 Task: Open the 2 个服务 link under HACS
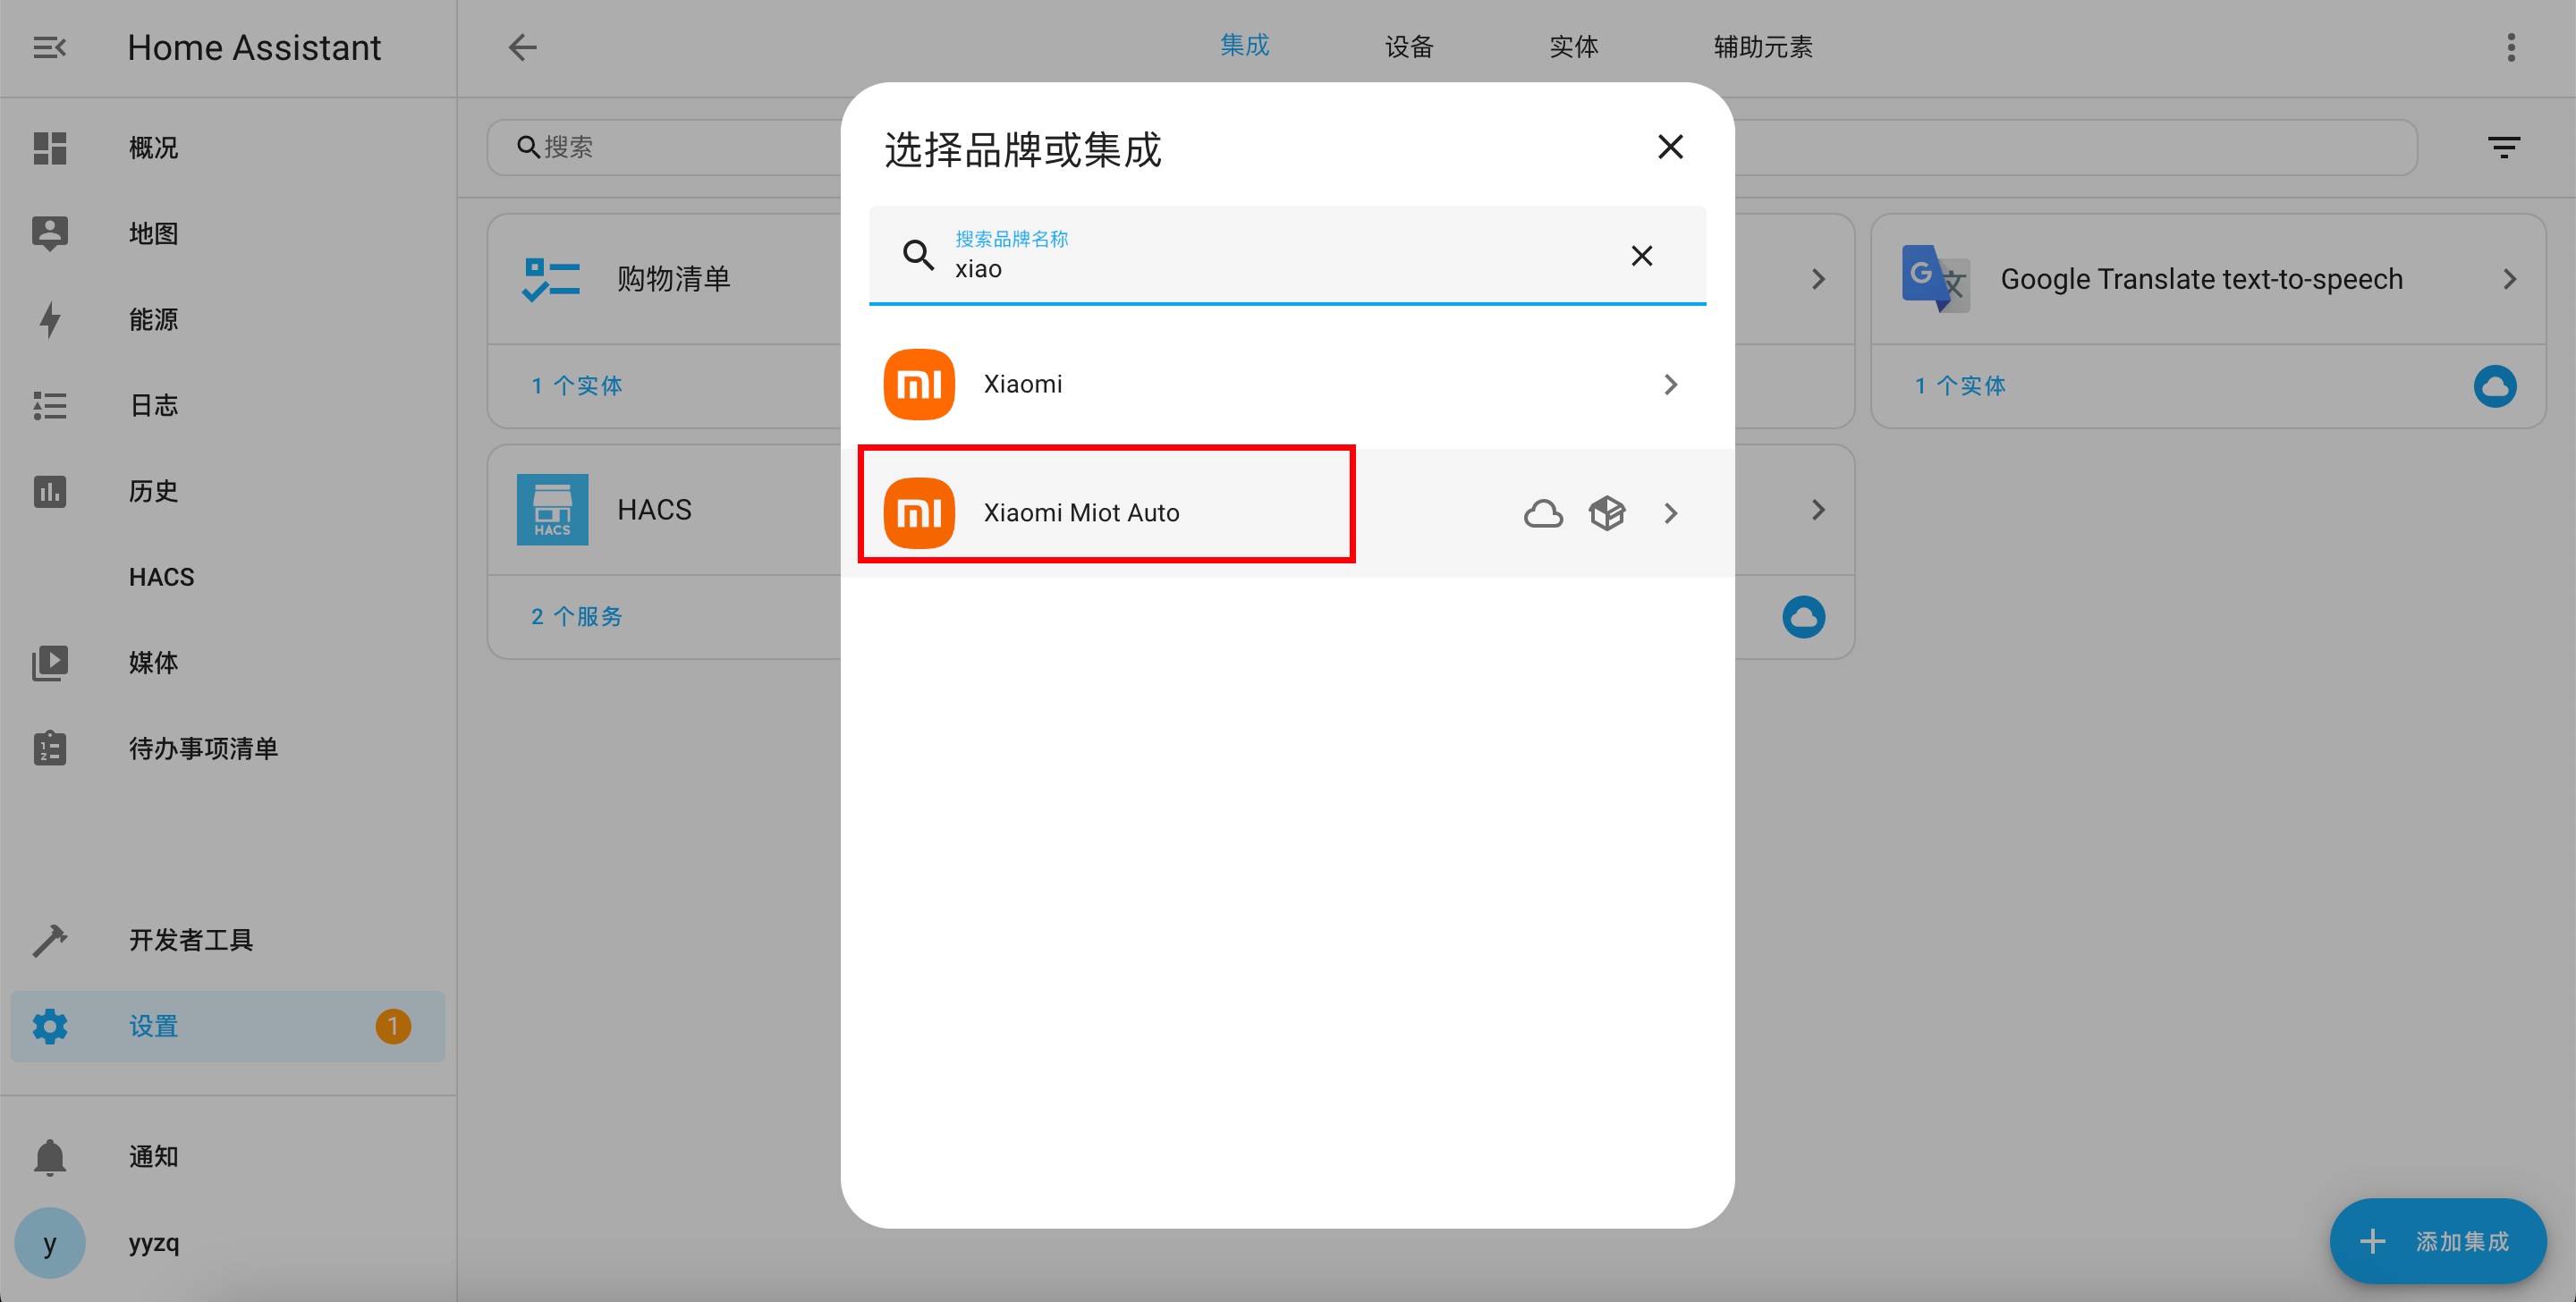(x=577, y=616)
